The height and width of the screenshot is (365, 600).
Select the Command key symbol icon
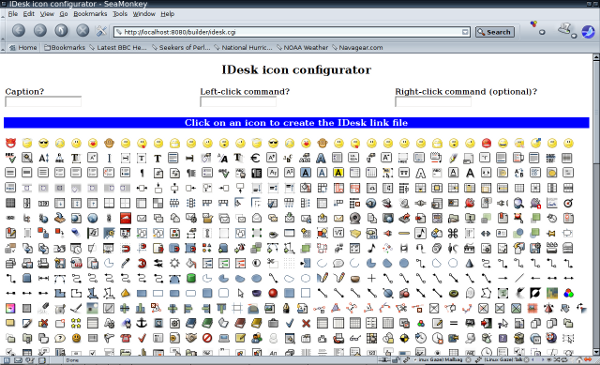(453, 233)
